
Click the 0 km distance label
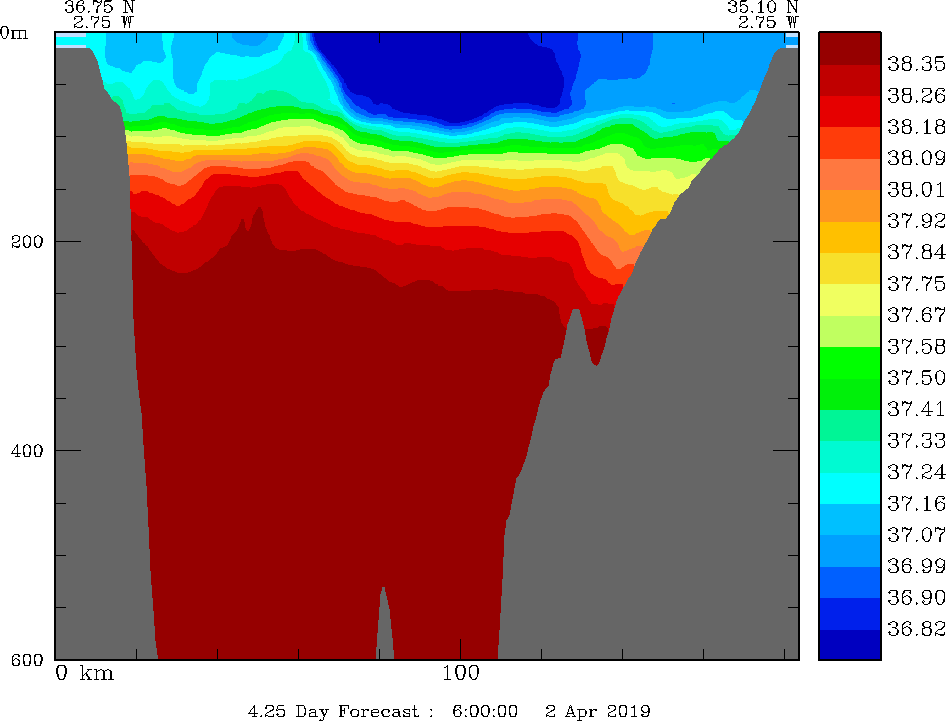click(x=84, y=673)
